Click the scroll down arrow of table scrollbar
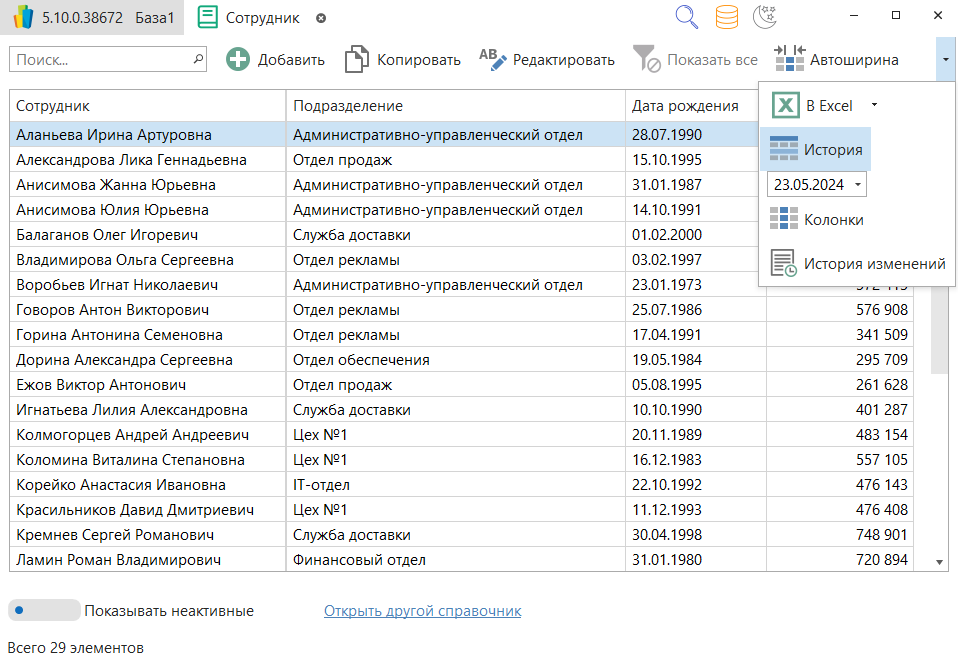Image resolution: width=958 pixels, height=662 pixels. point(939,562)
